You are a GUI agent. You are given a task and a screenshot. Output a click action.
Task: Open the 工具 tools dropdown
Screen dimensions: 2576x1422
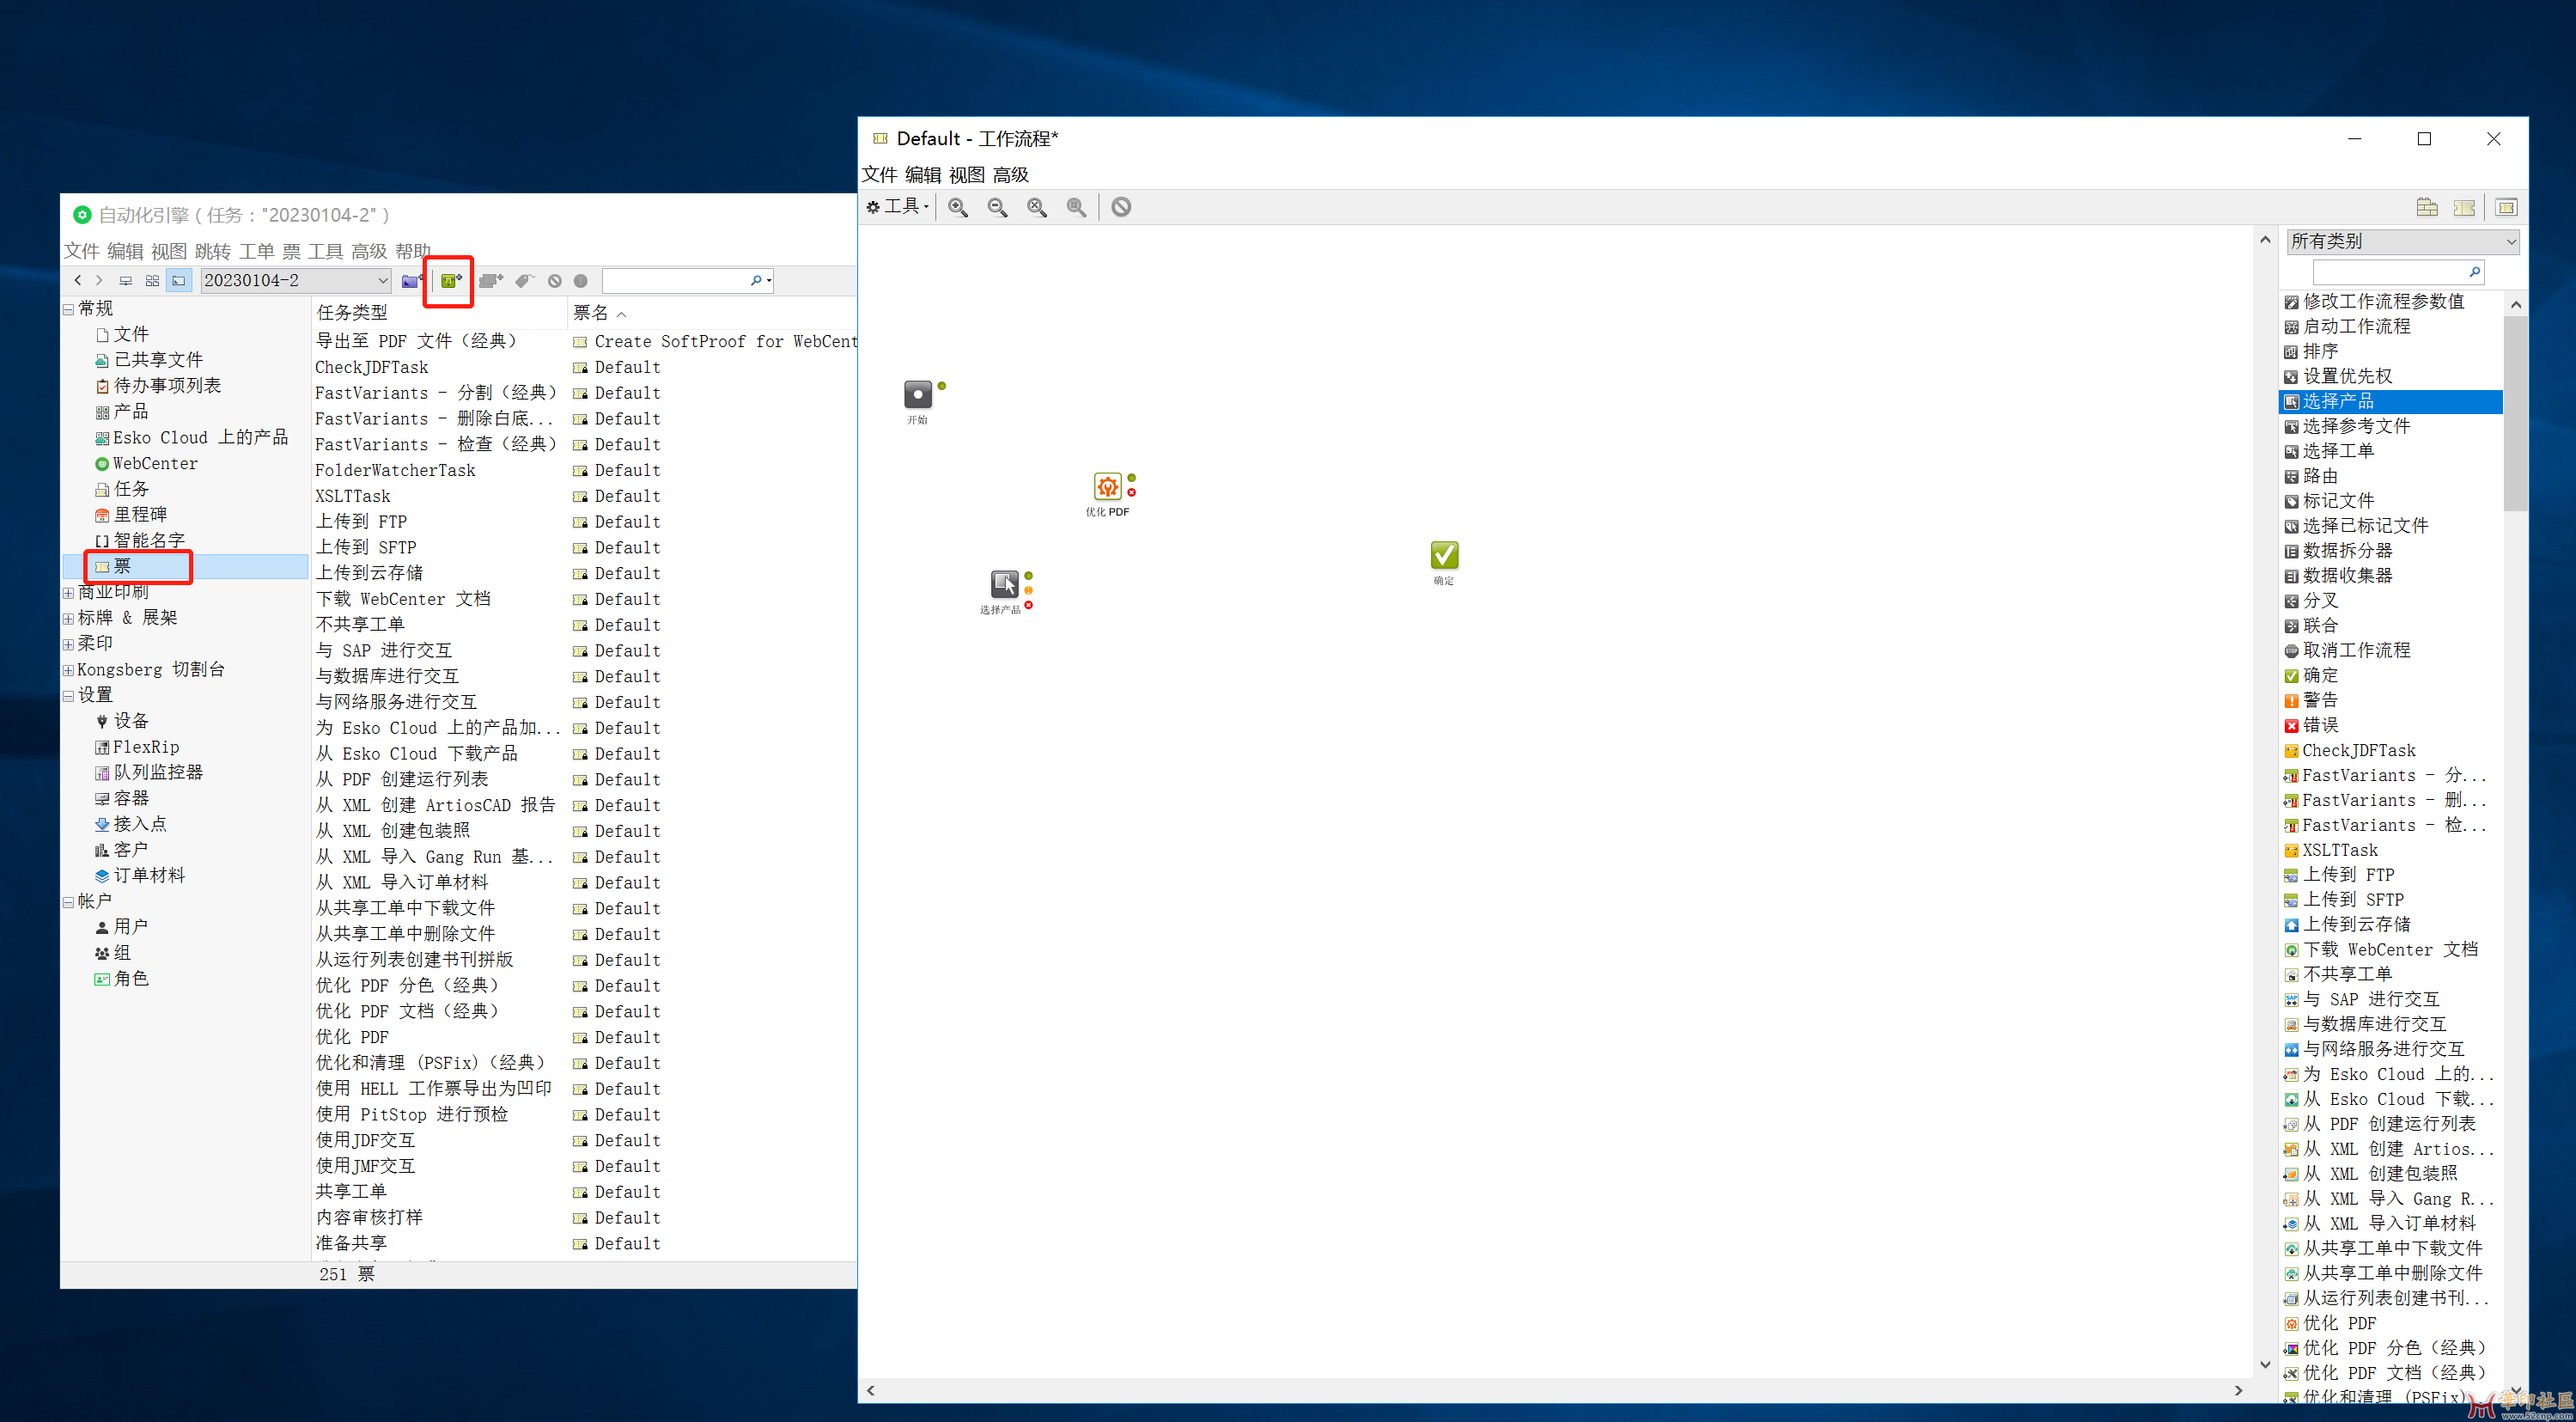click(898, 207)
